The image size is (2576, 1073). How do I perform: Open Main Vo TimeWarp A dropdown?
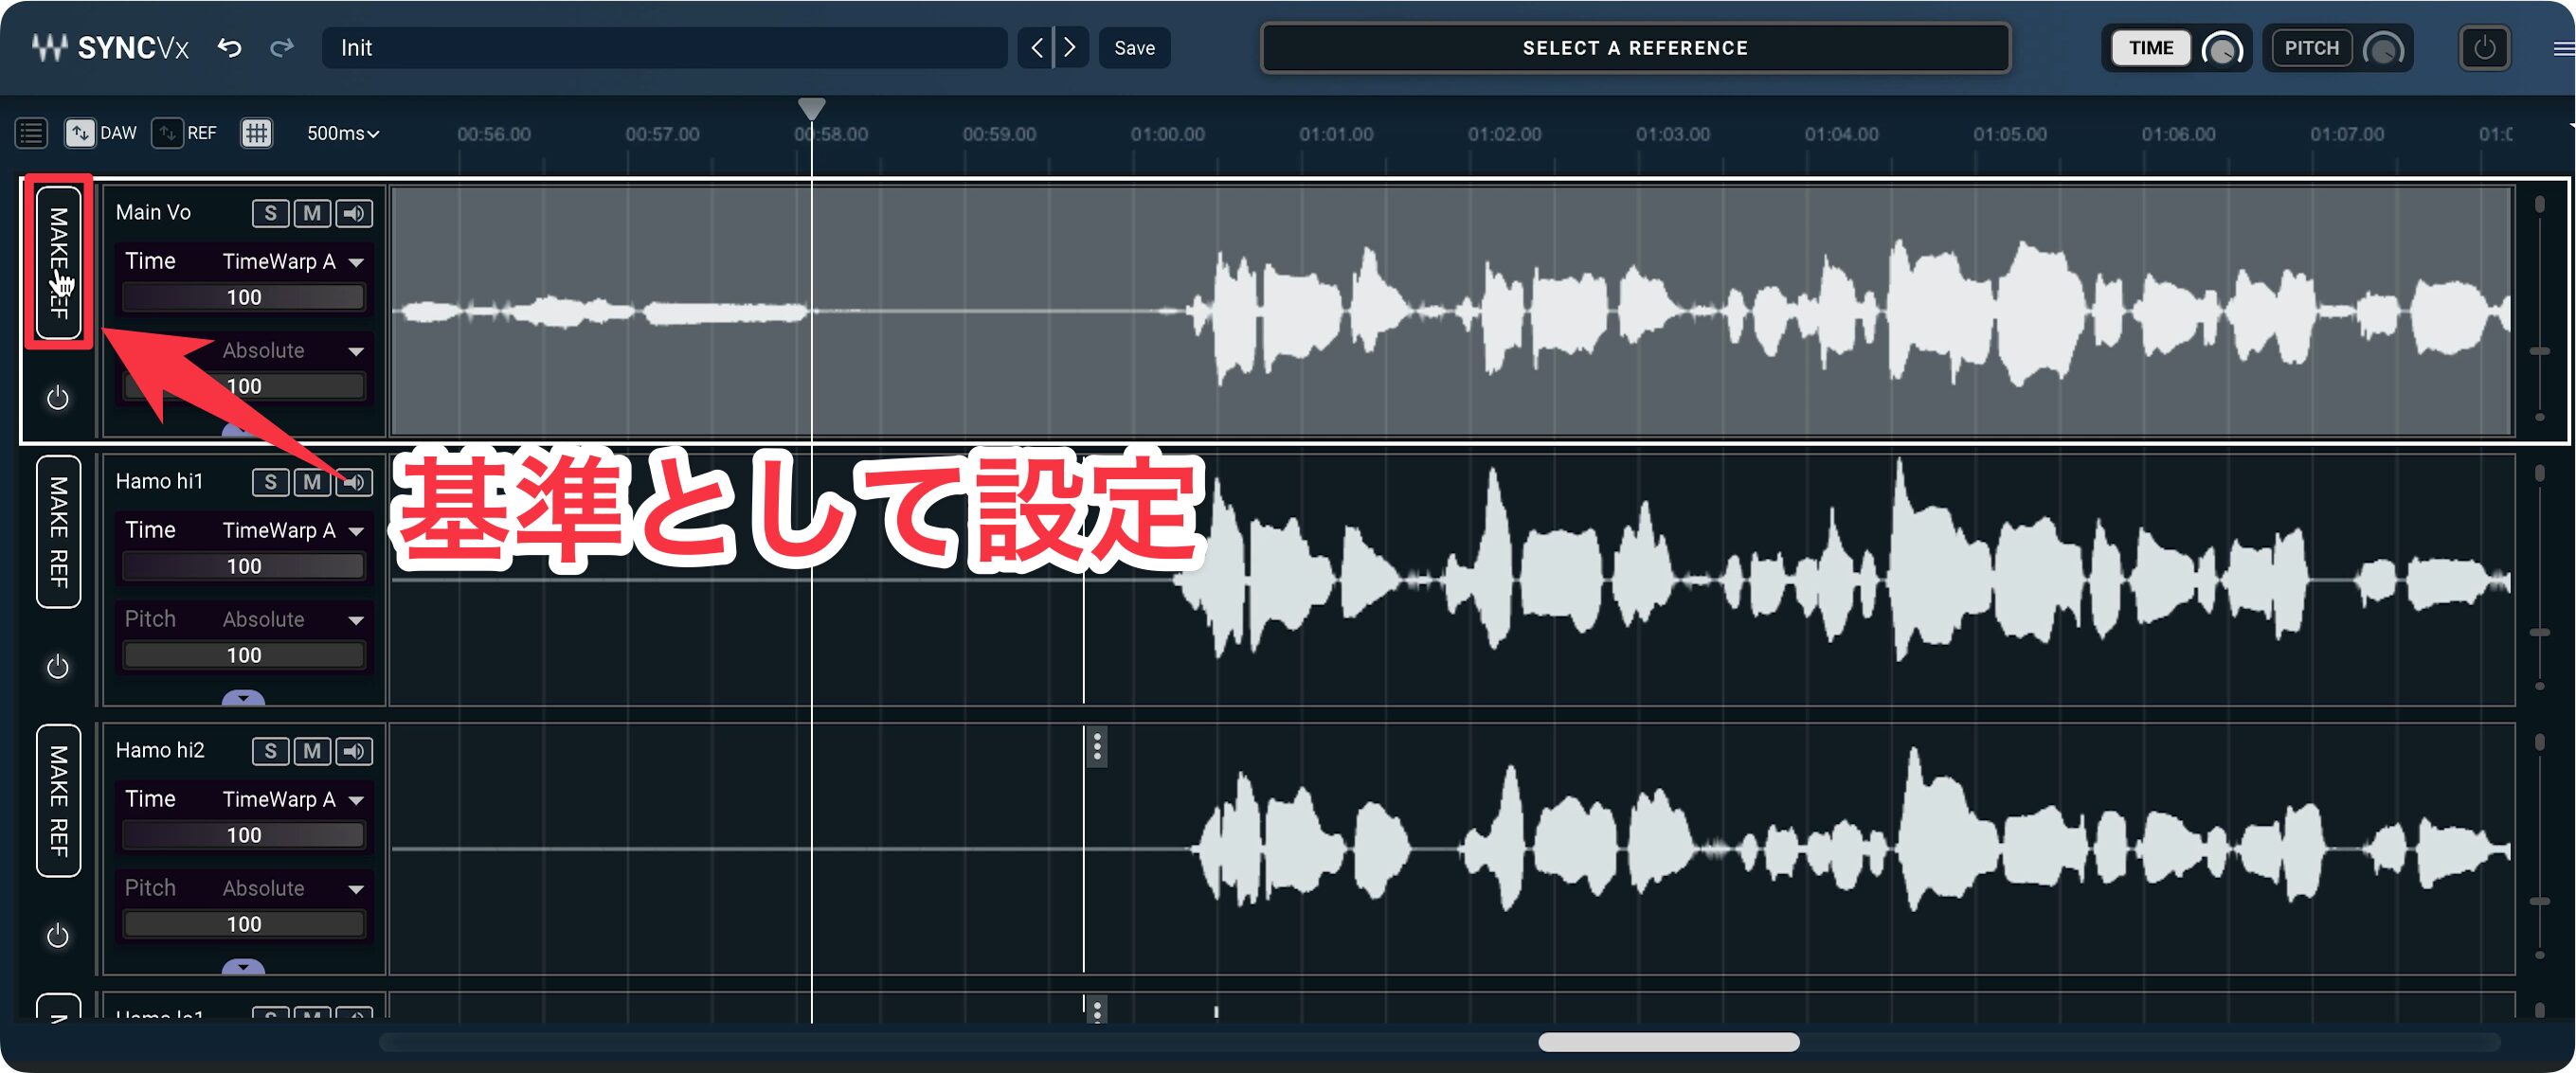click(x=293, y=262)
